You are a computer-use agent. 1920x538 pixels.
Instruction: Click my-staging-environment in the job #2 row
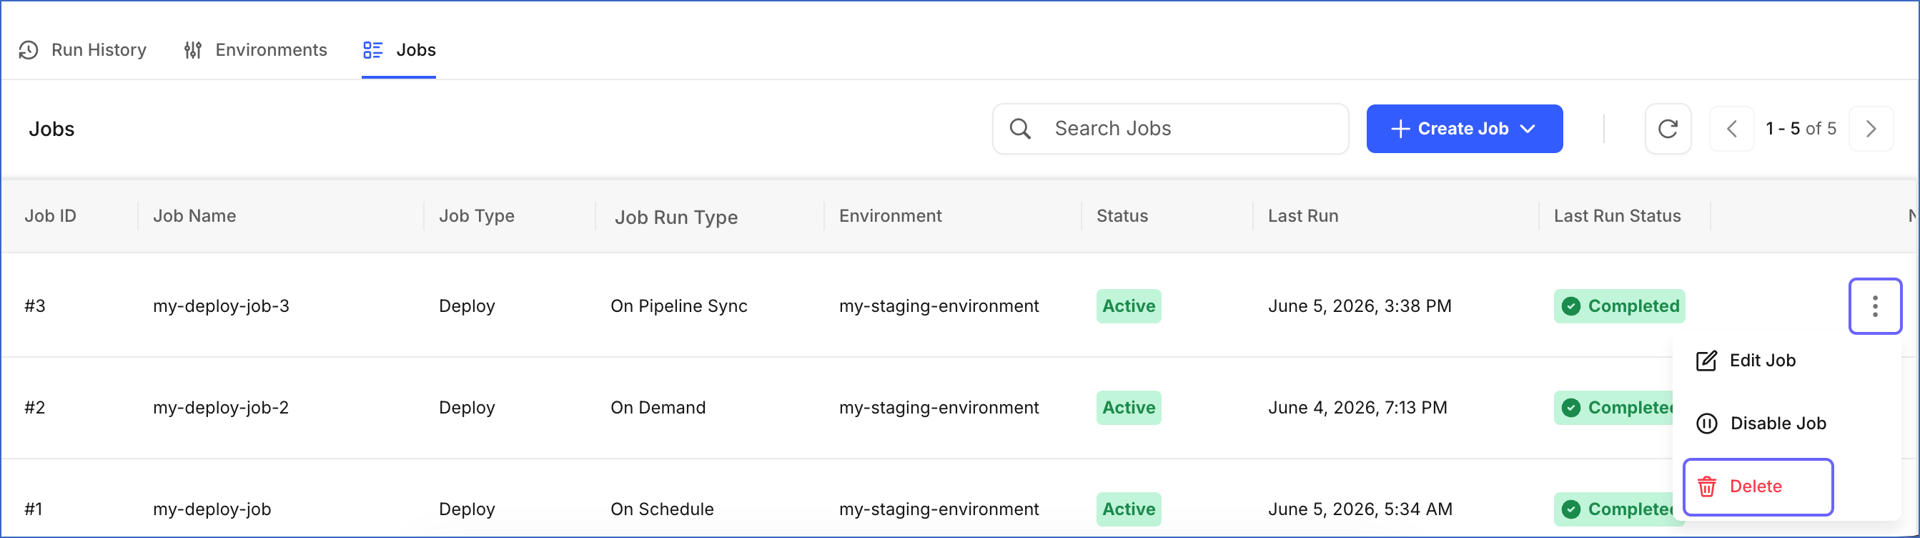[939, 408]
